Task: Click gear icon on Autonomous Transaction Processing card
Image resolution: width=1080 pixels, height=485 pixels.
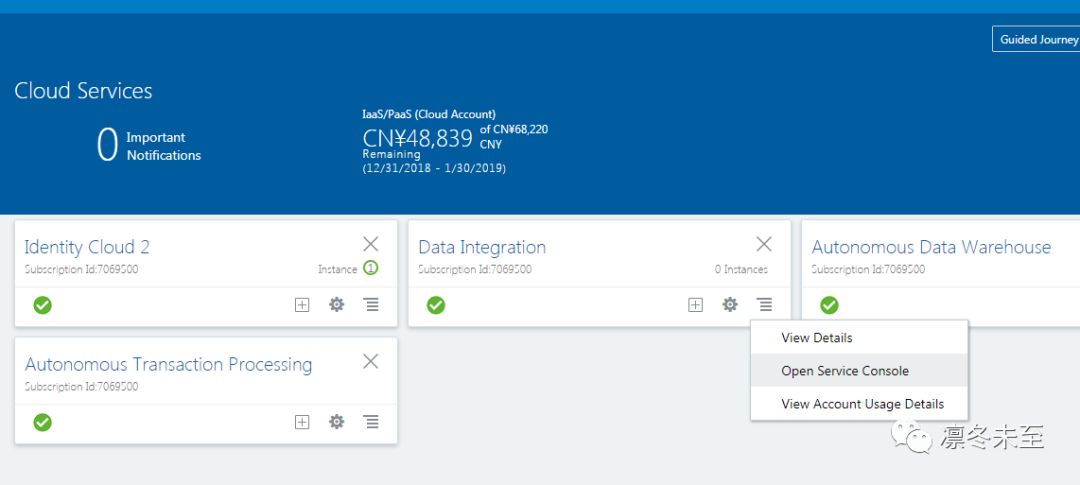Action: coord(337,422)
